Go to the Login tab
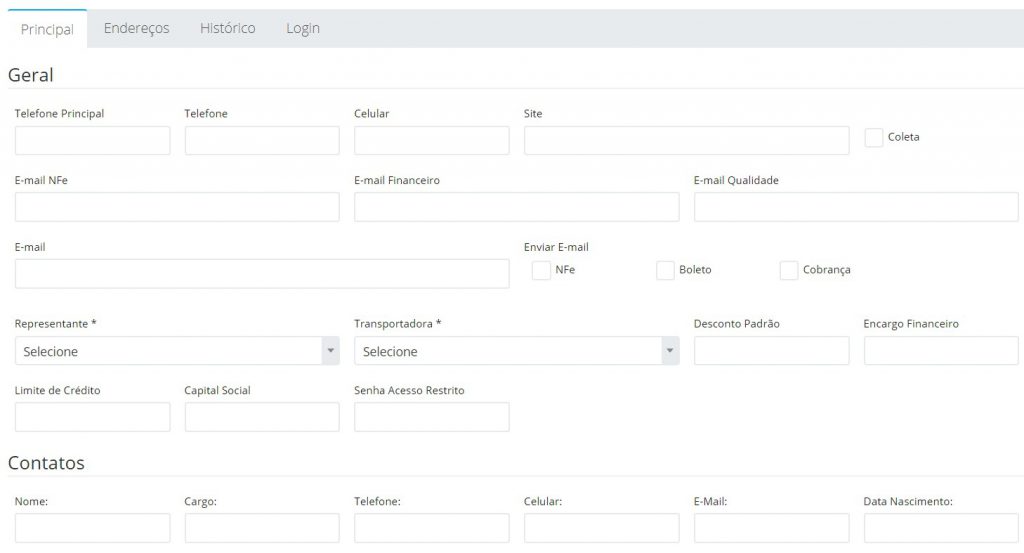Viewport: 1024px width, 553px height. click(x=303, y=28)
